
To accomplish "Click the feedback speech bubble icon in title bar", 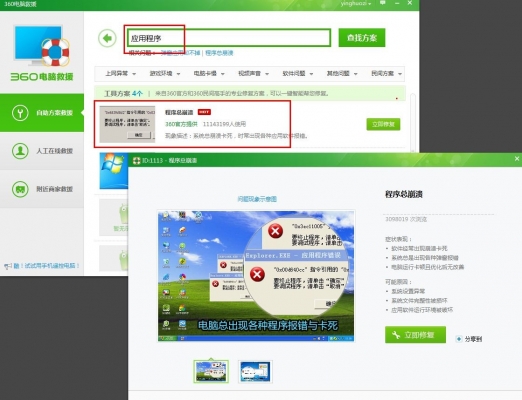I will click(x=383, y=3).
